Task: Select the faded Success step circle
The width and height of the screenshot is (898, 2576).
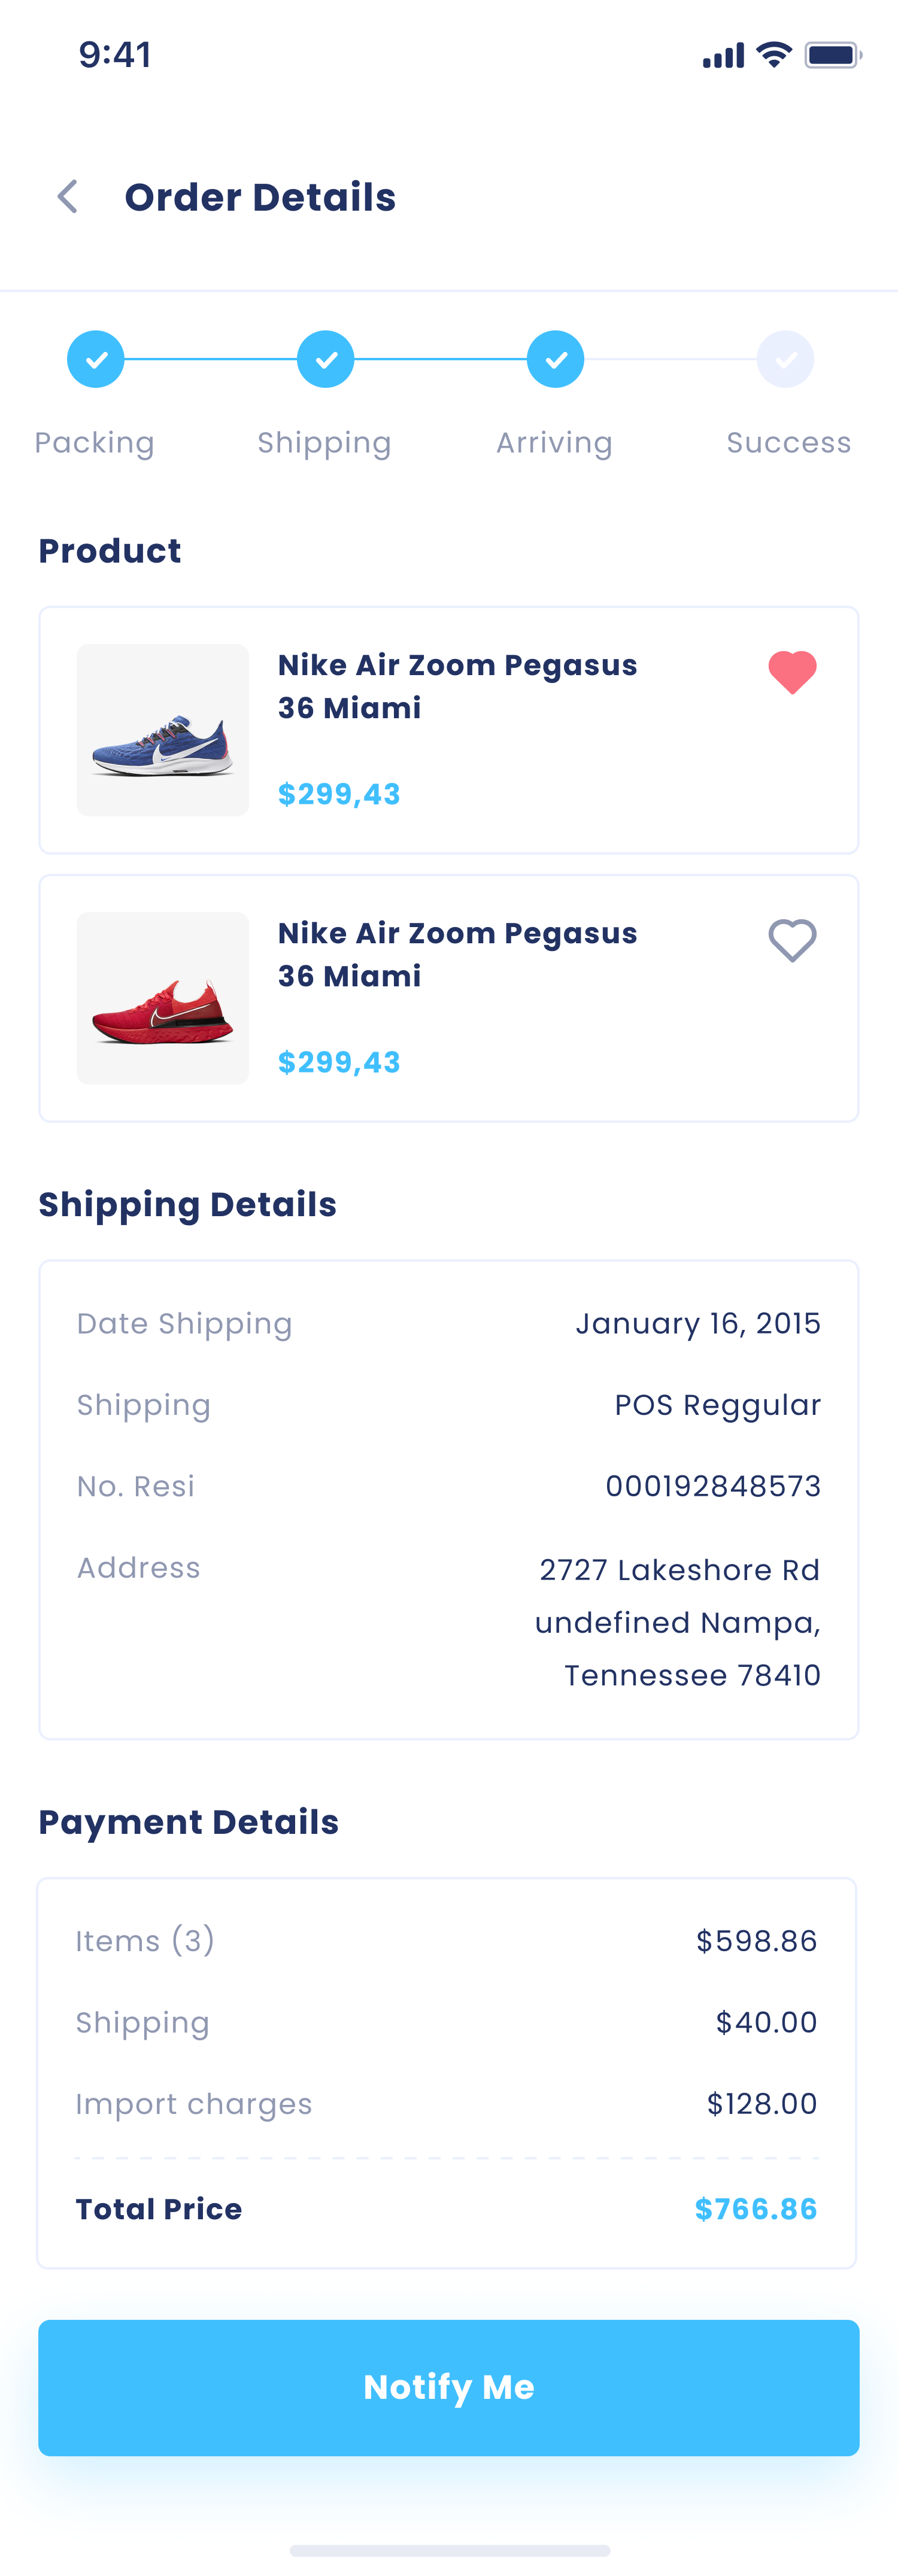Action: point(786,359)
